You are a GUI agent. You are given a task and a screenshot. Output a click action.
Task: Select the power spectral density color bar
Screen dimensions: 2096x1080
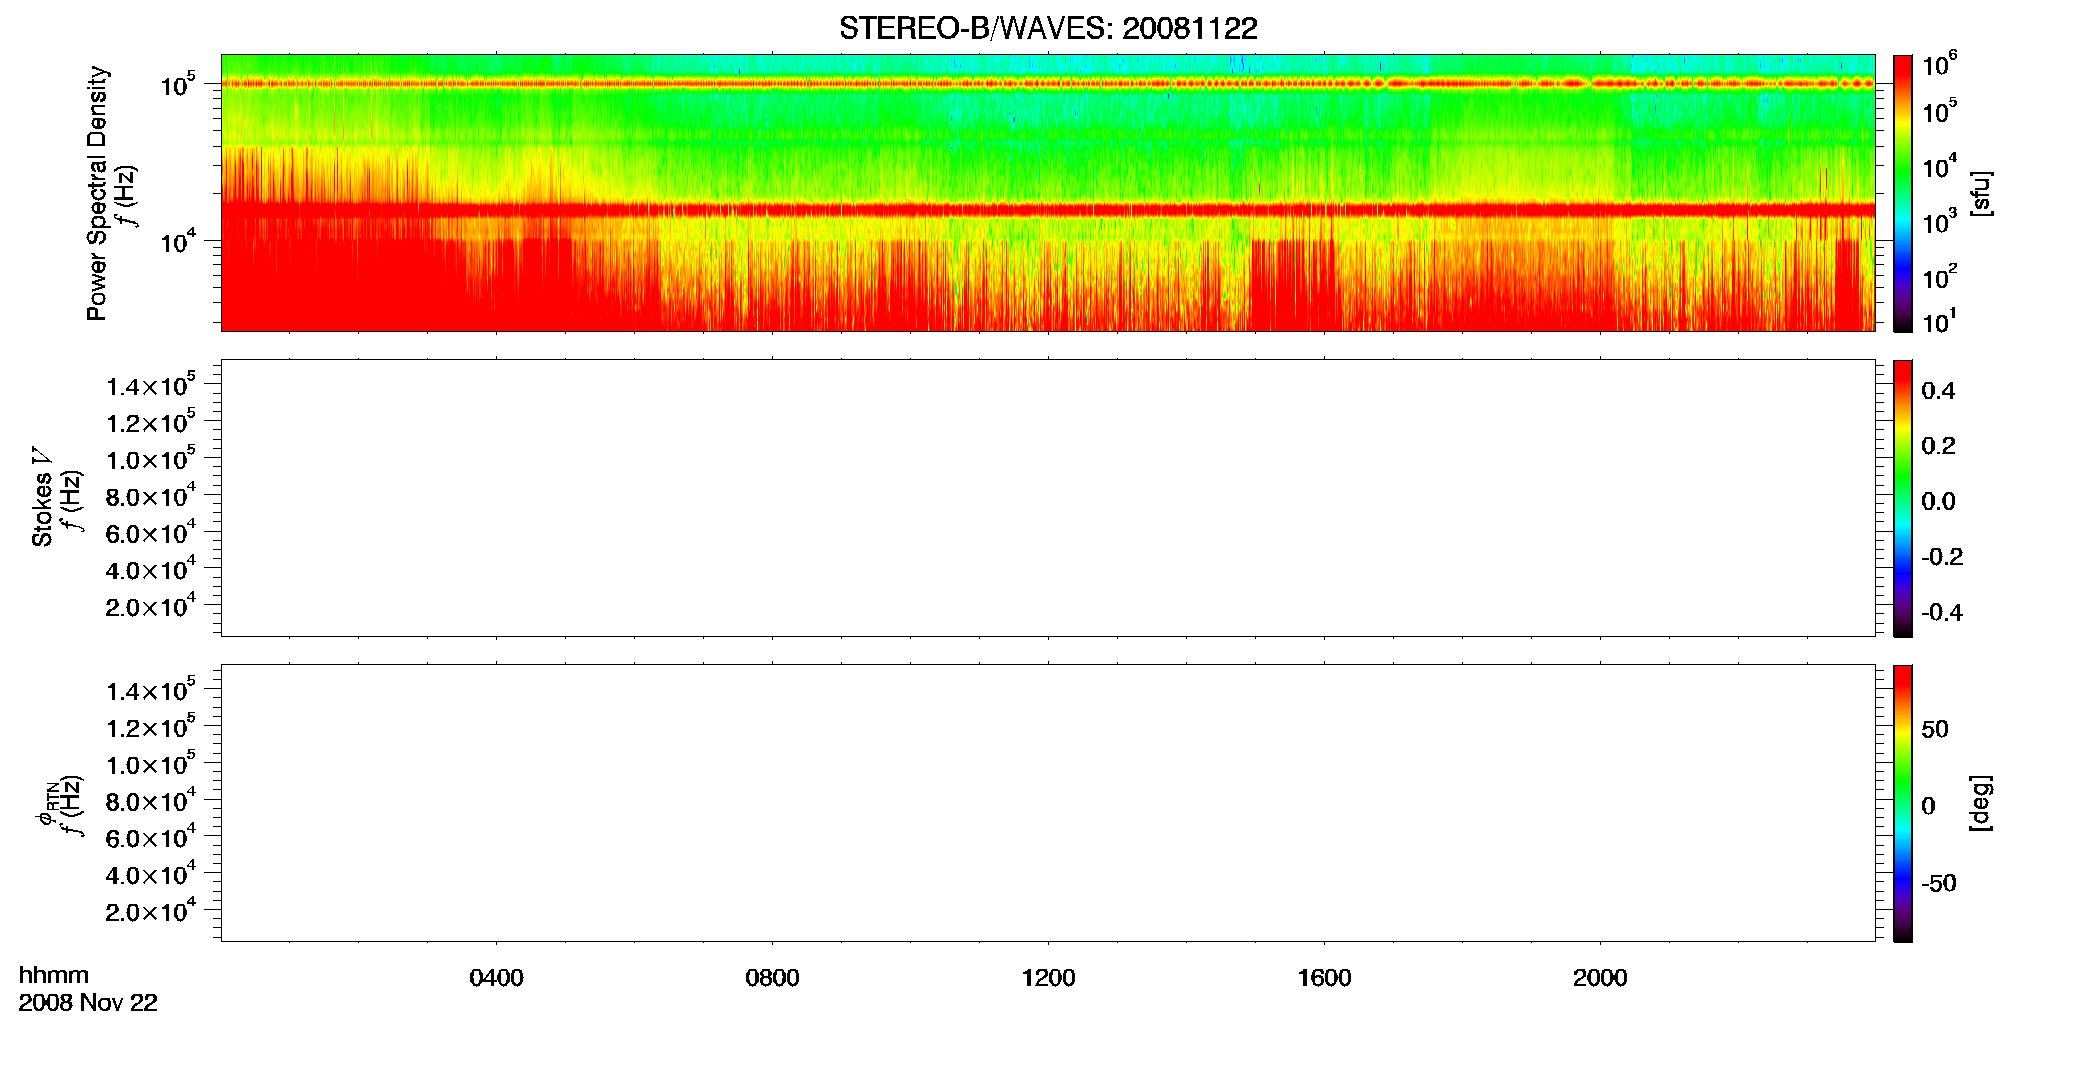coord(1903,193)
